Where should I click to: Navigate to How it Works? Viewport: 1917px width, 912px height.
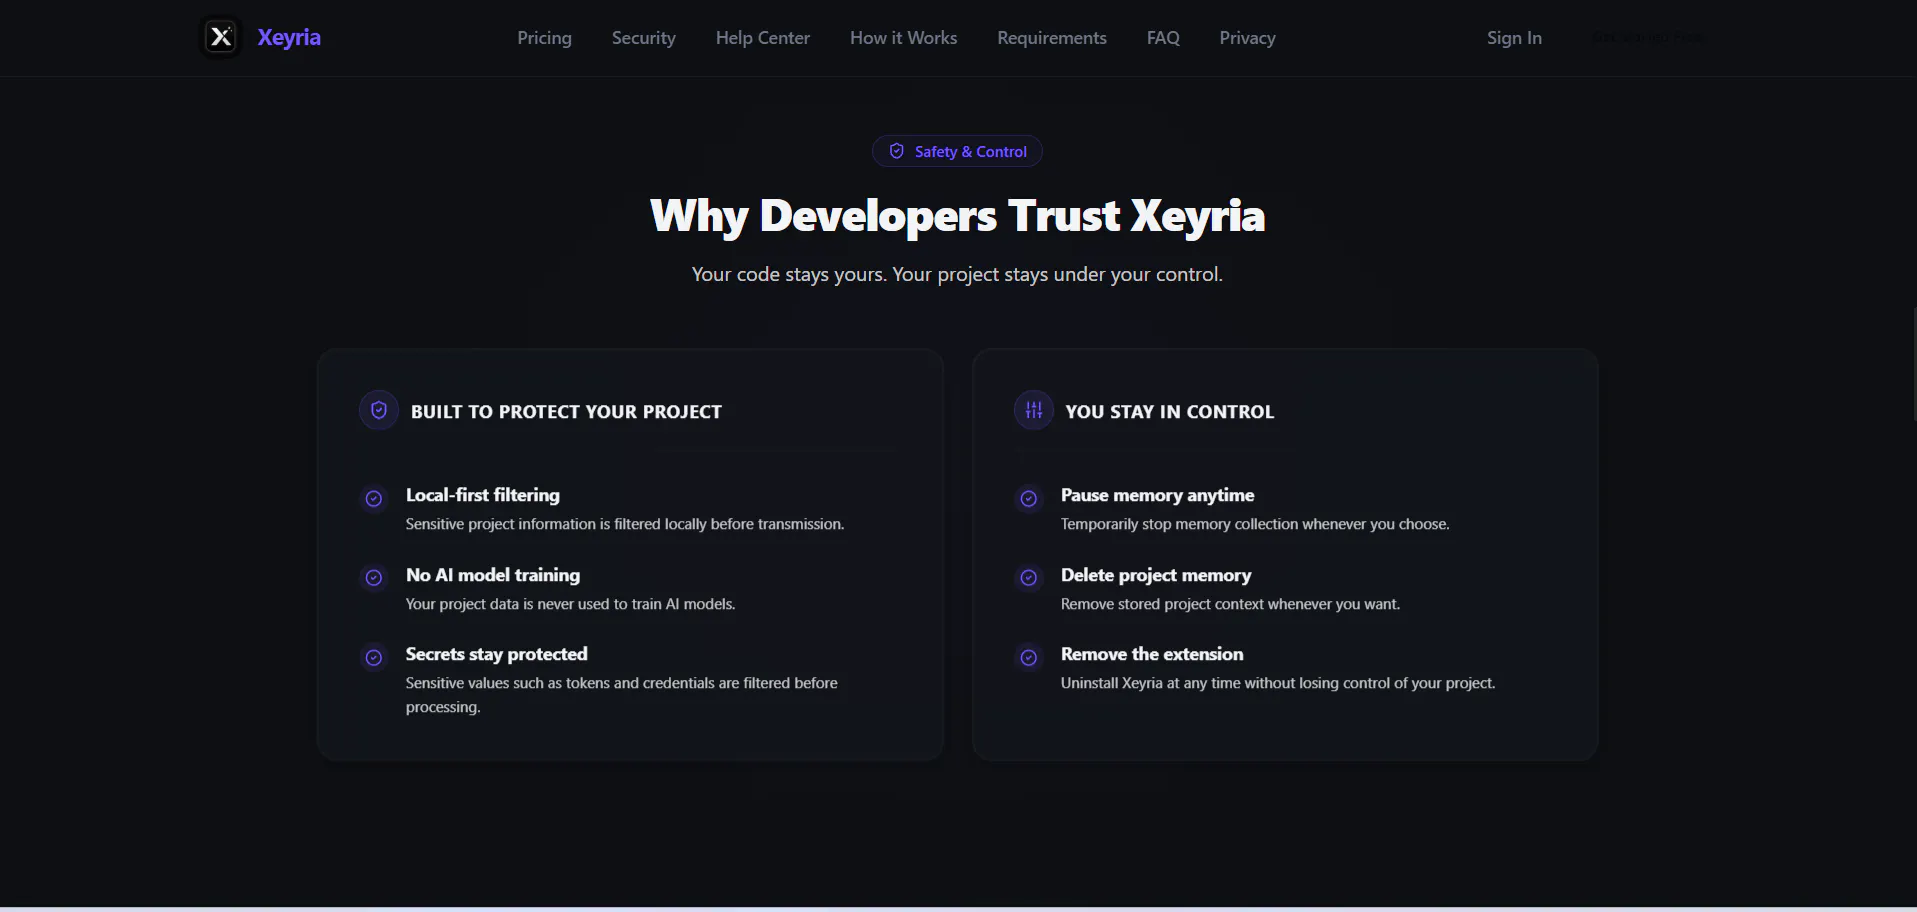pyautogui.click(x=904, y=38)
